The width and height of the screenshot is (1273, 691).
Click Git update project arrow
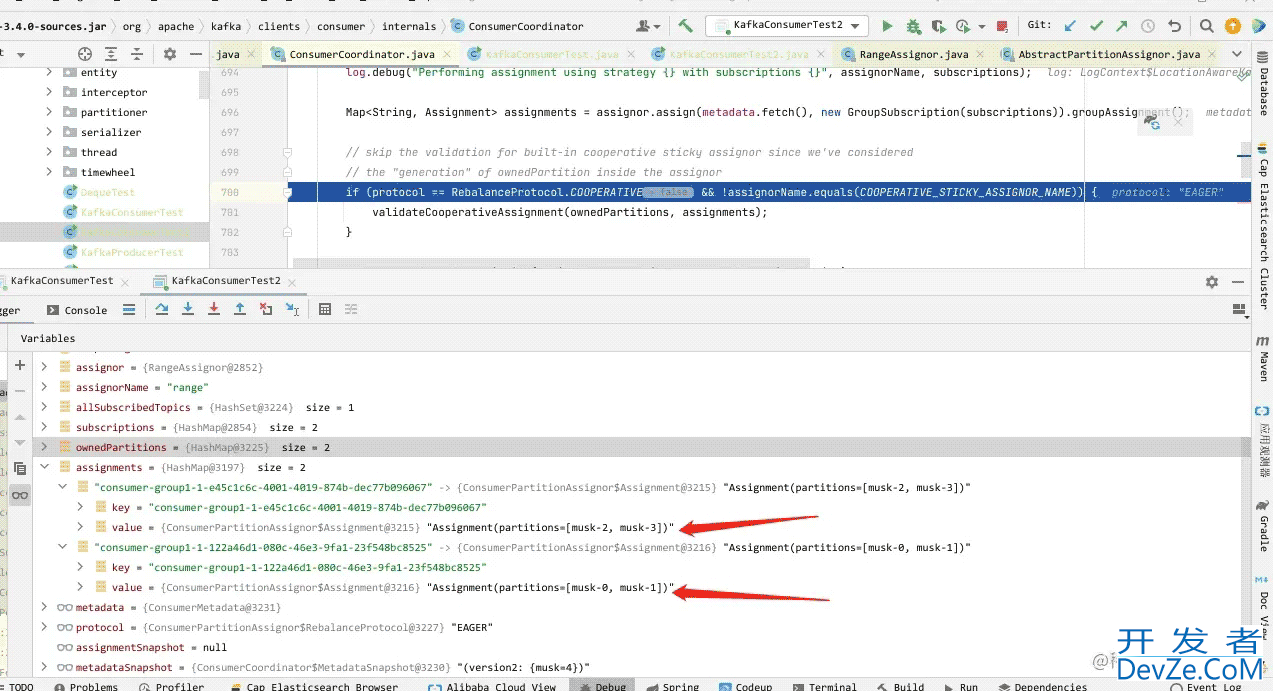coord(1071,26)
